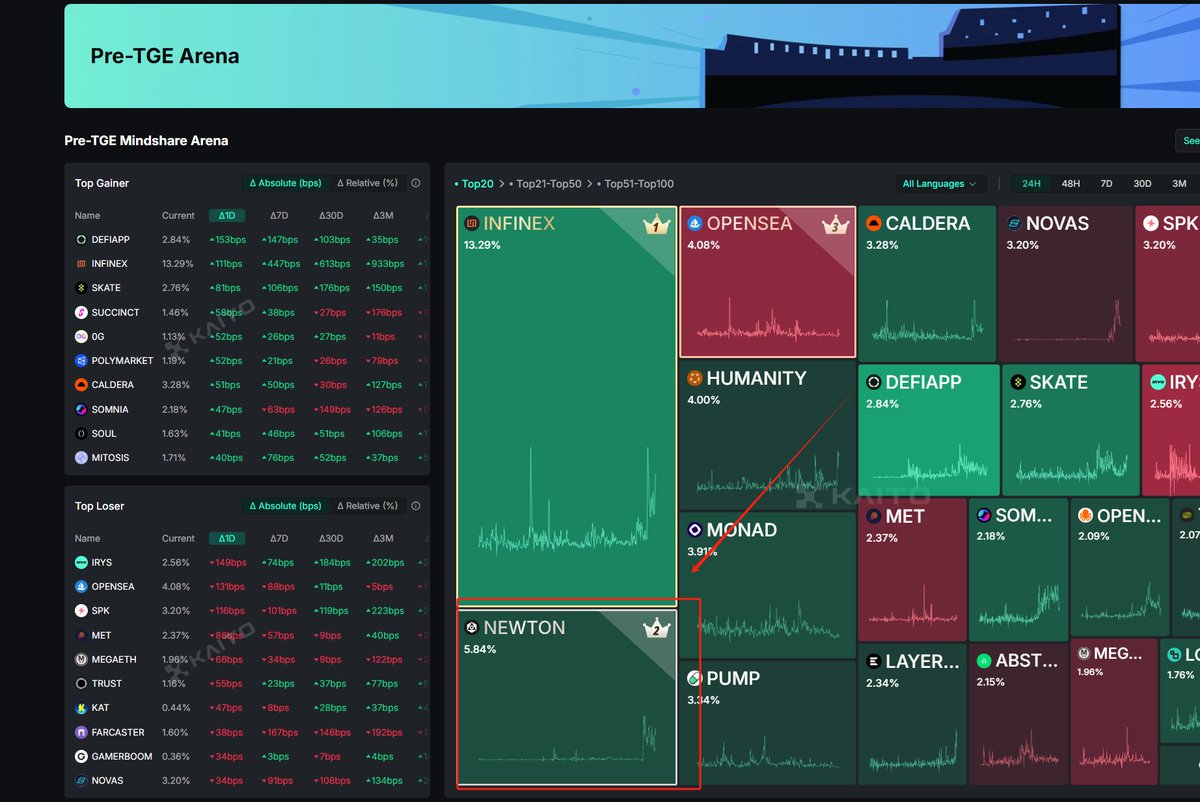Click the IRYS logo in Top Loser list
Screen dimensions: 1200x802
81,563
